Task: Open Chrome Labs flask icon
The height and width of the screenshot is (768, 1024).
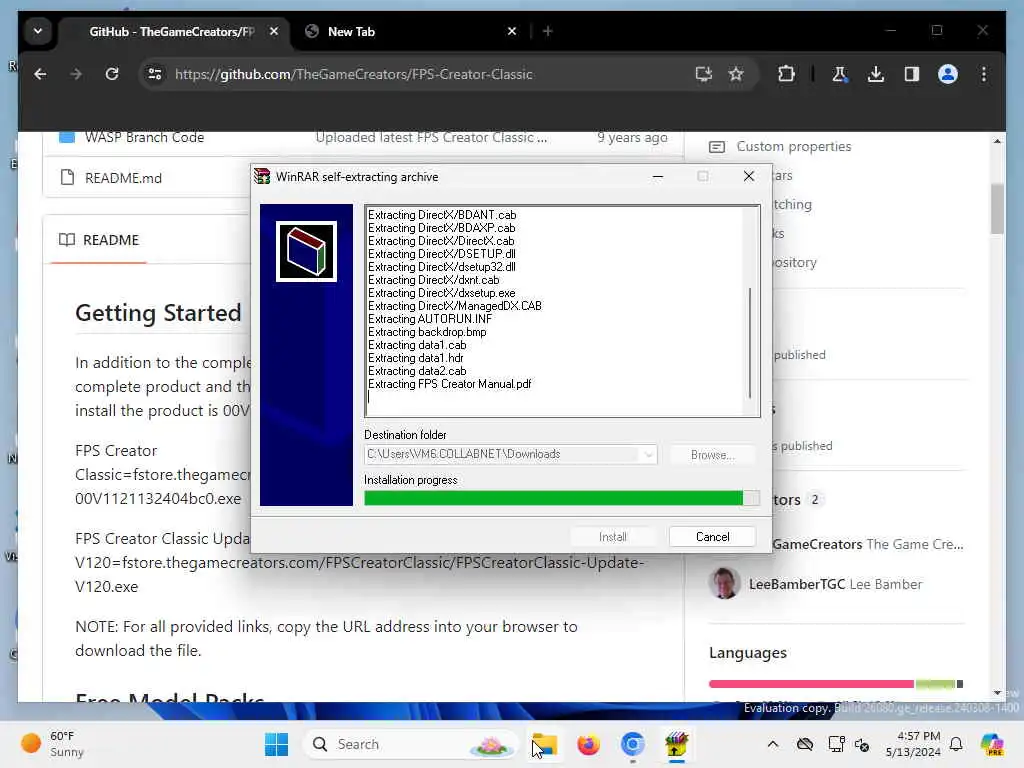Action: (840, 74)
